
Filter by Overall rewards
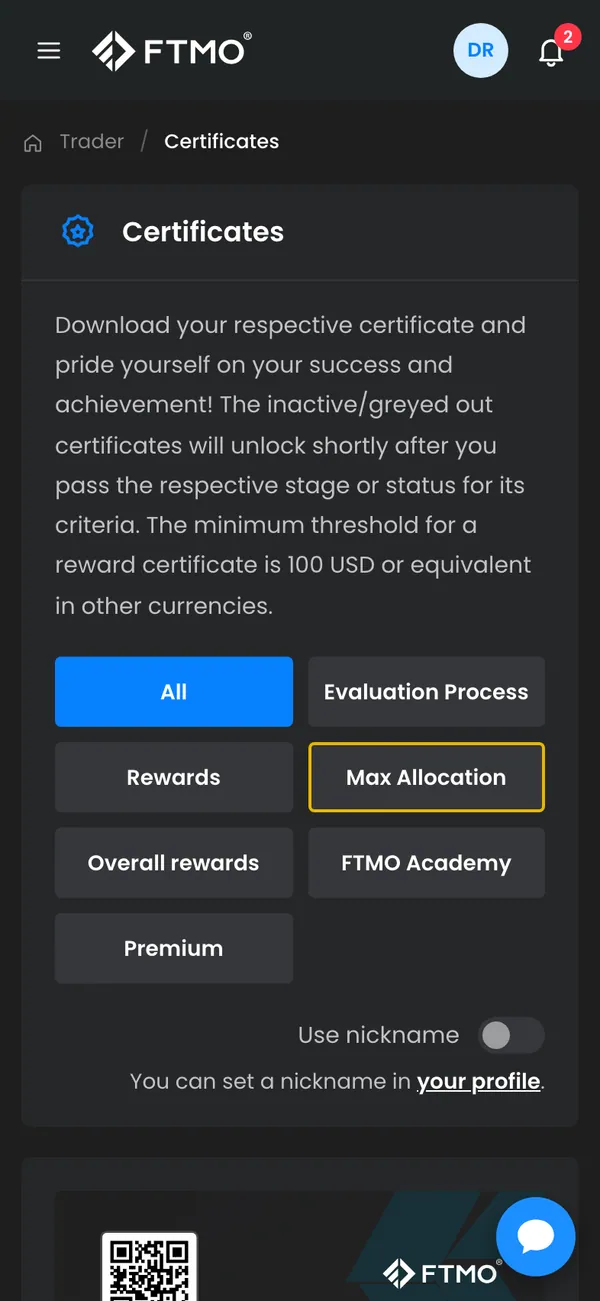click(174, 863)
